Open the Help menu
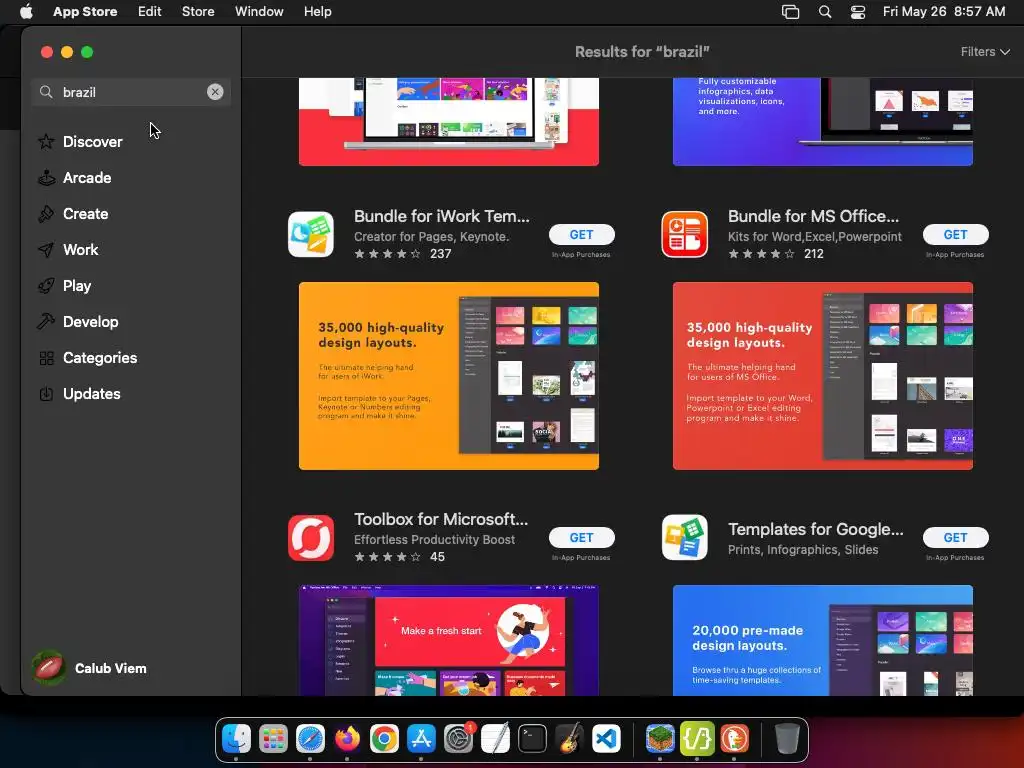This screenshot has width=1024, height=768. click(x=317, y=11)
